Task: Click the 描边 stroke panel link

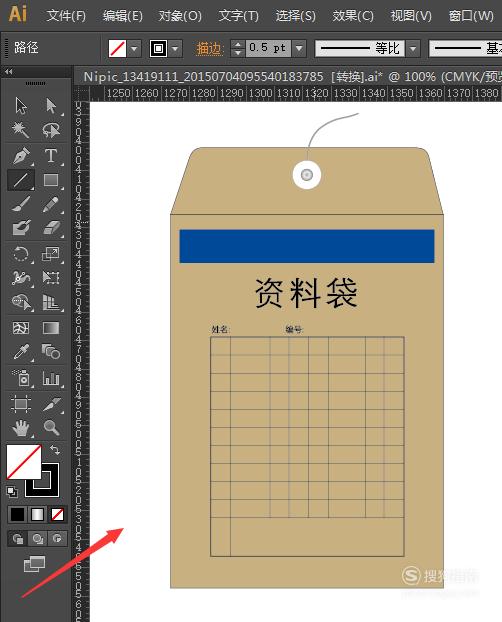Action: 210,49
